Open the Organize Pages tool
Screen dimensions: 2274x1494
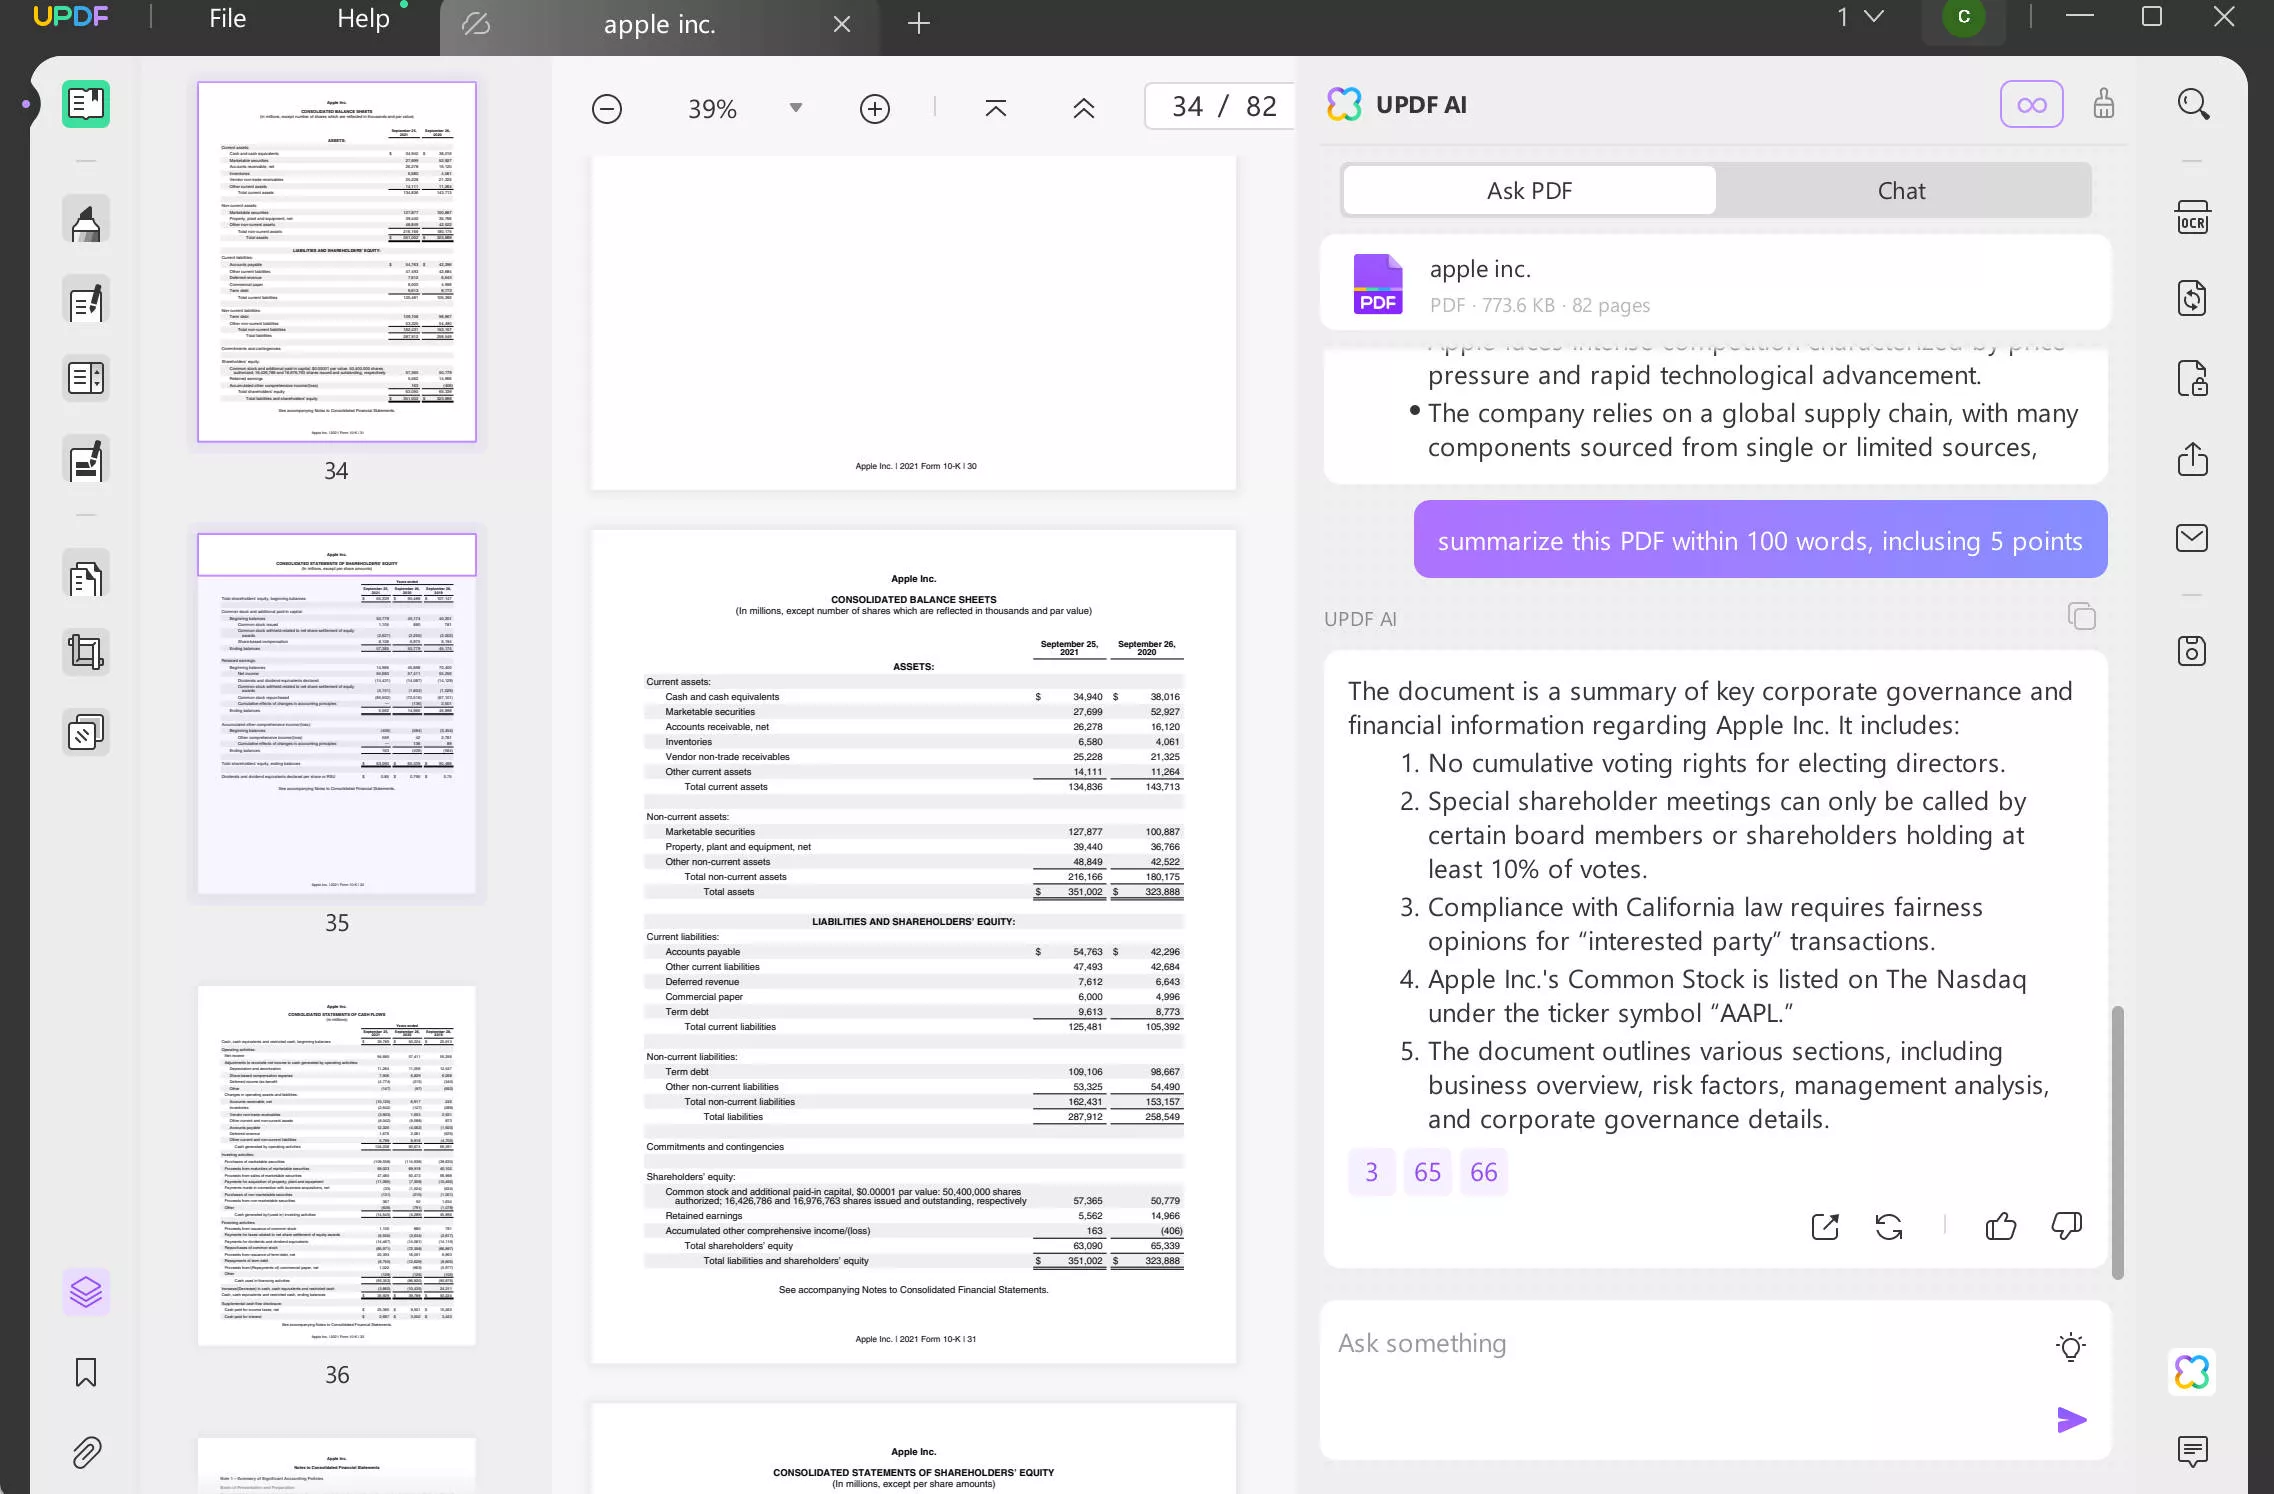pos(86,378)
